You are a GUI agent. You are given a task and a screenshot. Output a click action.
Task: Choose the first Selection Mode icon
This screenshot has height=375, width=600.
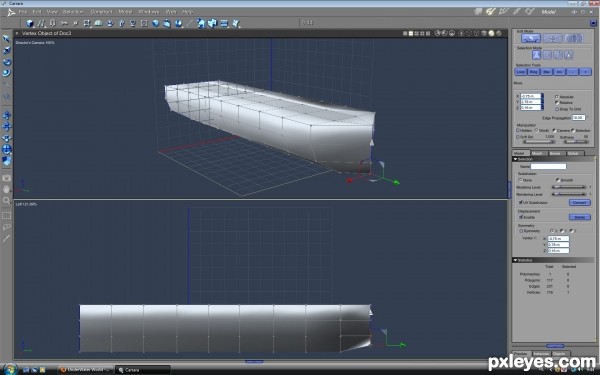536,55
